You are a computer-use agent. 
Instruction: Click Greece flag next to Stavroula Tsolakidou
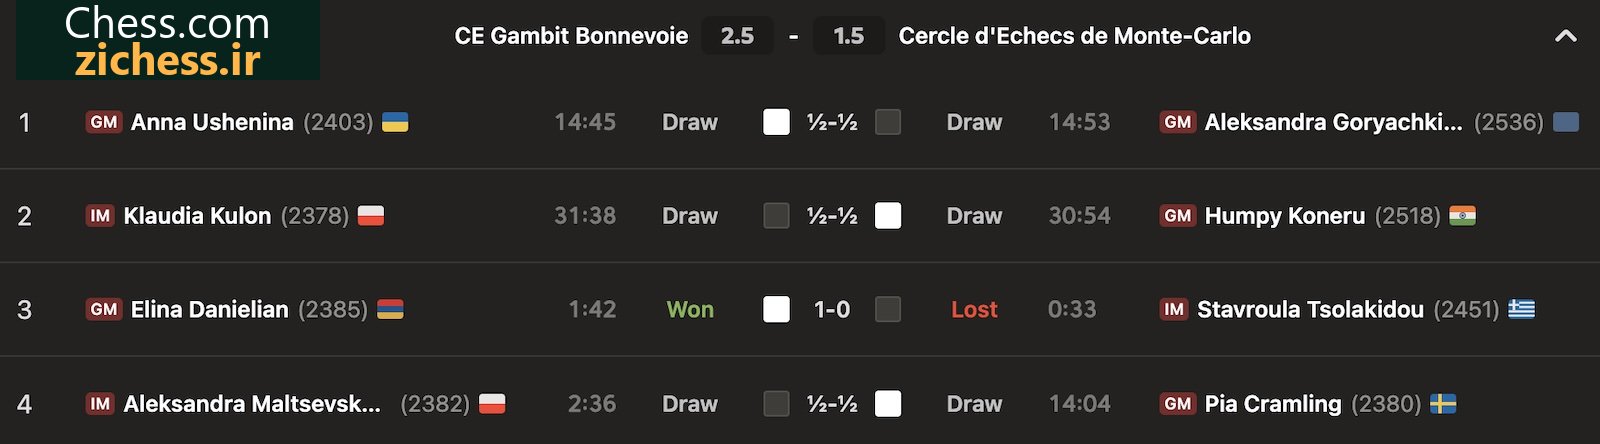(1521, 309)
